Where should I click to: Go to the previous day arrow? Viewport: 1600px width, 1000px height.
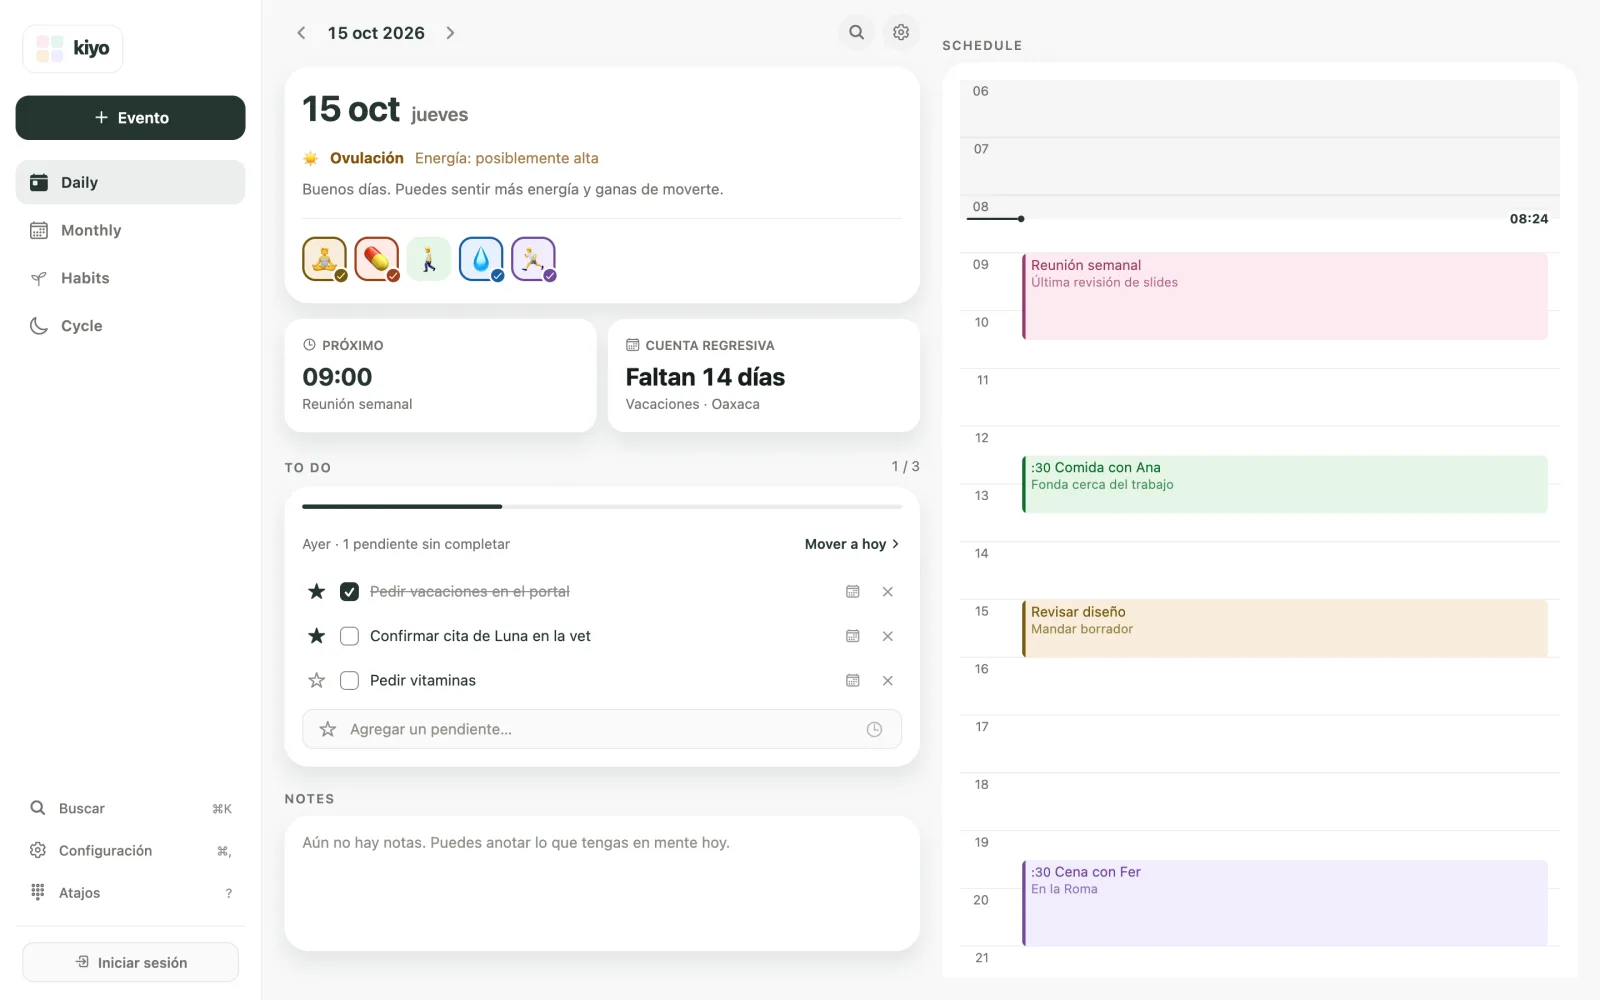point(301,33)
